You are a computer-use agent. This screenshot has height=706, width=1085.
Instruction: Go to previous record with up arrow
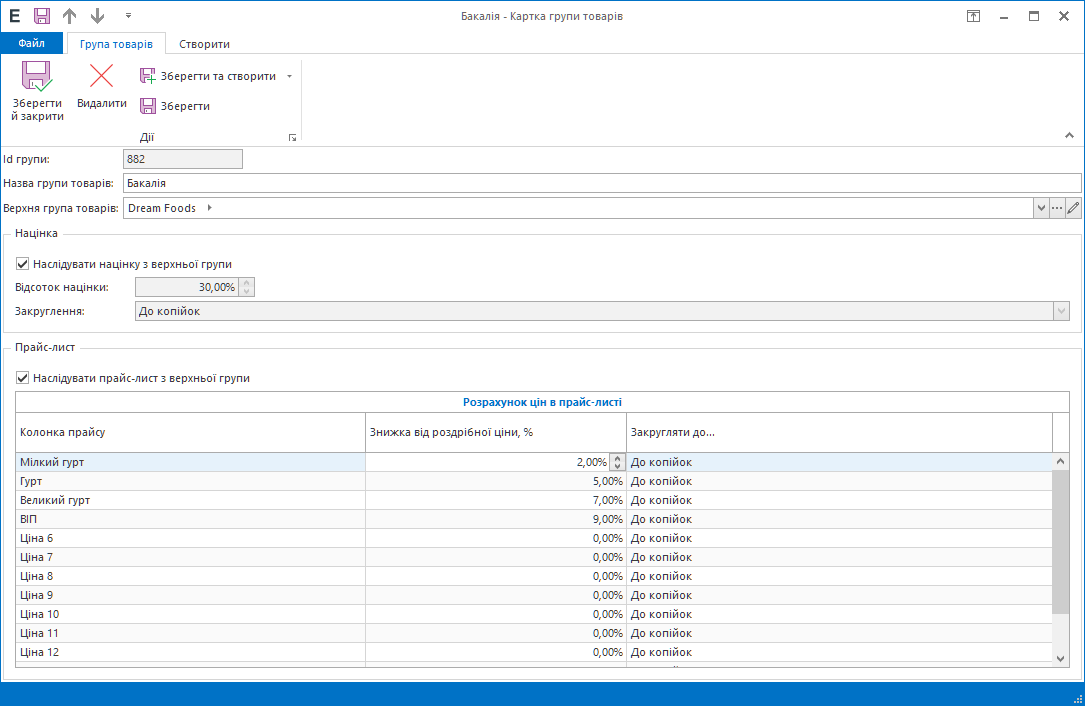click(x=69, y=16)
